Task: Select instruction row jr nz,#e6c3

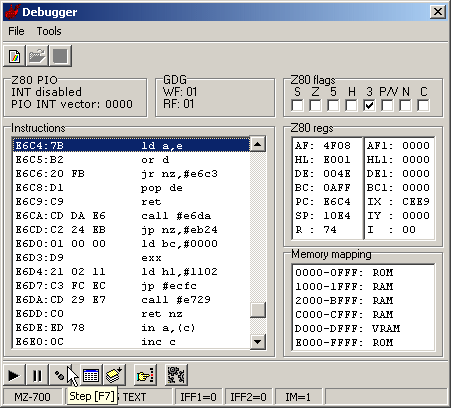Action: [x=131, y=174]
